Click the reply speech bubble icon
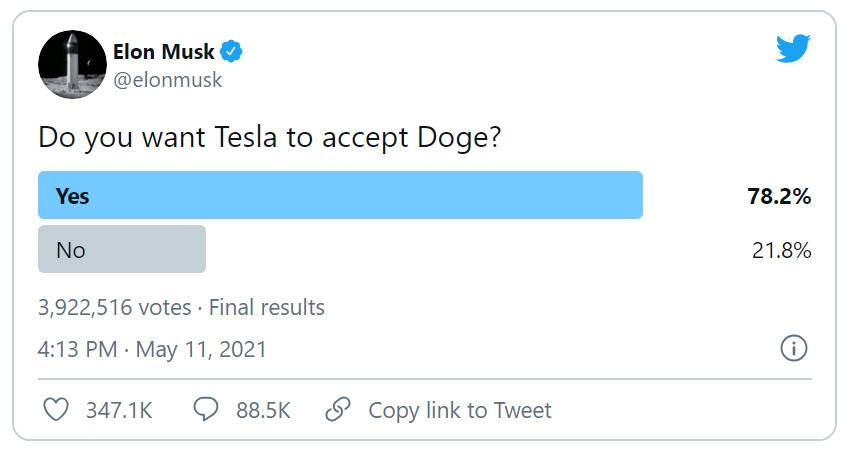This screenshot has width=850, height=455. 205,409
